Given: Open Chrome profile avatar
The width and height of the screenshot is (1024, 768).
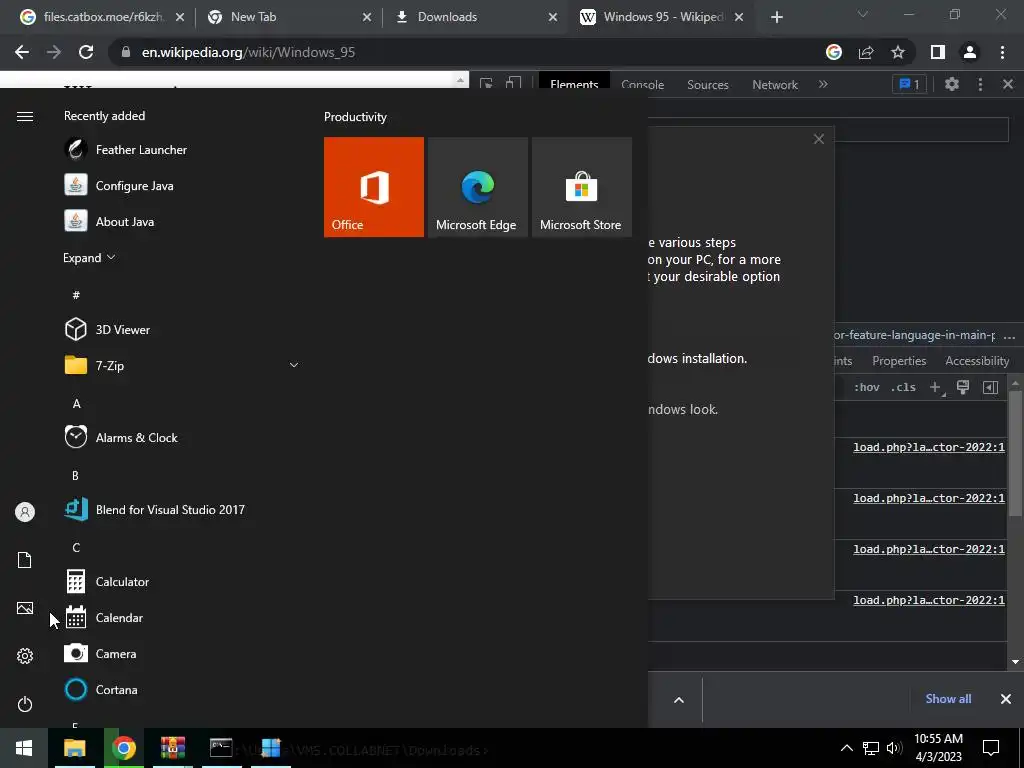Looking at the screenshot, I should click(x=970, y=52).
